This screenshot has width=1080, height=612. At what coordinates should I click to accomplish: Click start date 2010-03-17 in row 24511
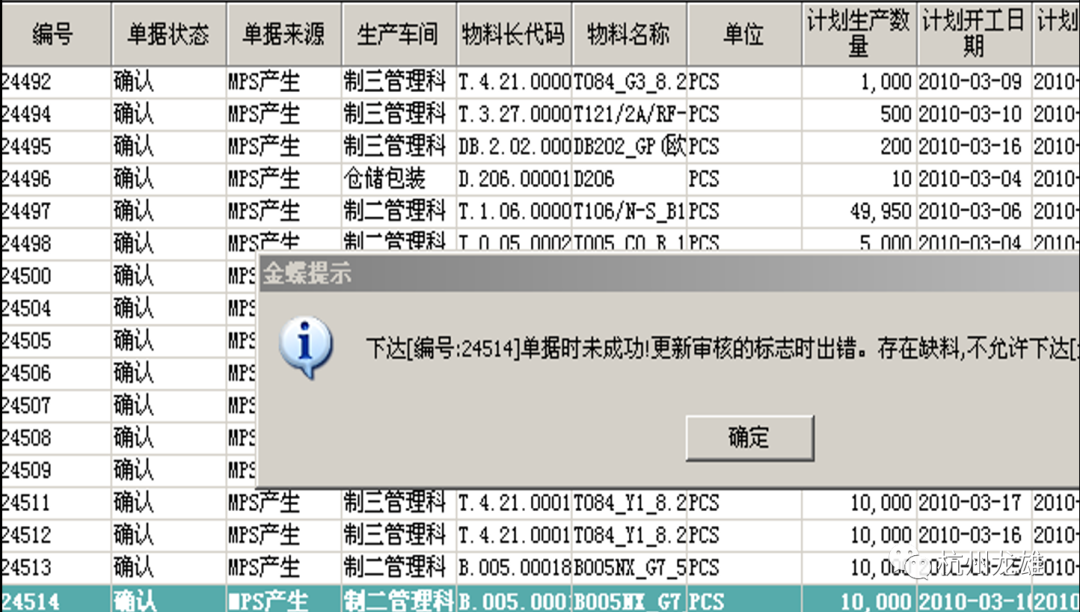click(974, 503)
